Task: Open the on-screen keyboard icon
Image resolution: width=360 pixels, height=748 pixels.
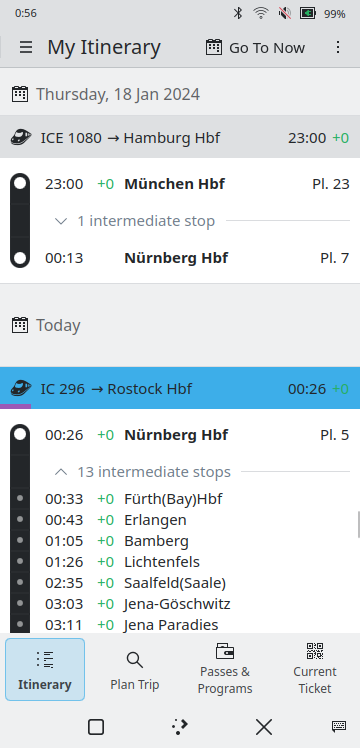Action: tap(339, 727)
